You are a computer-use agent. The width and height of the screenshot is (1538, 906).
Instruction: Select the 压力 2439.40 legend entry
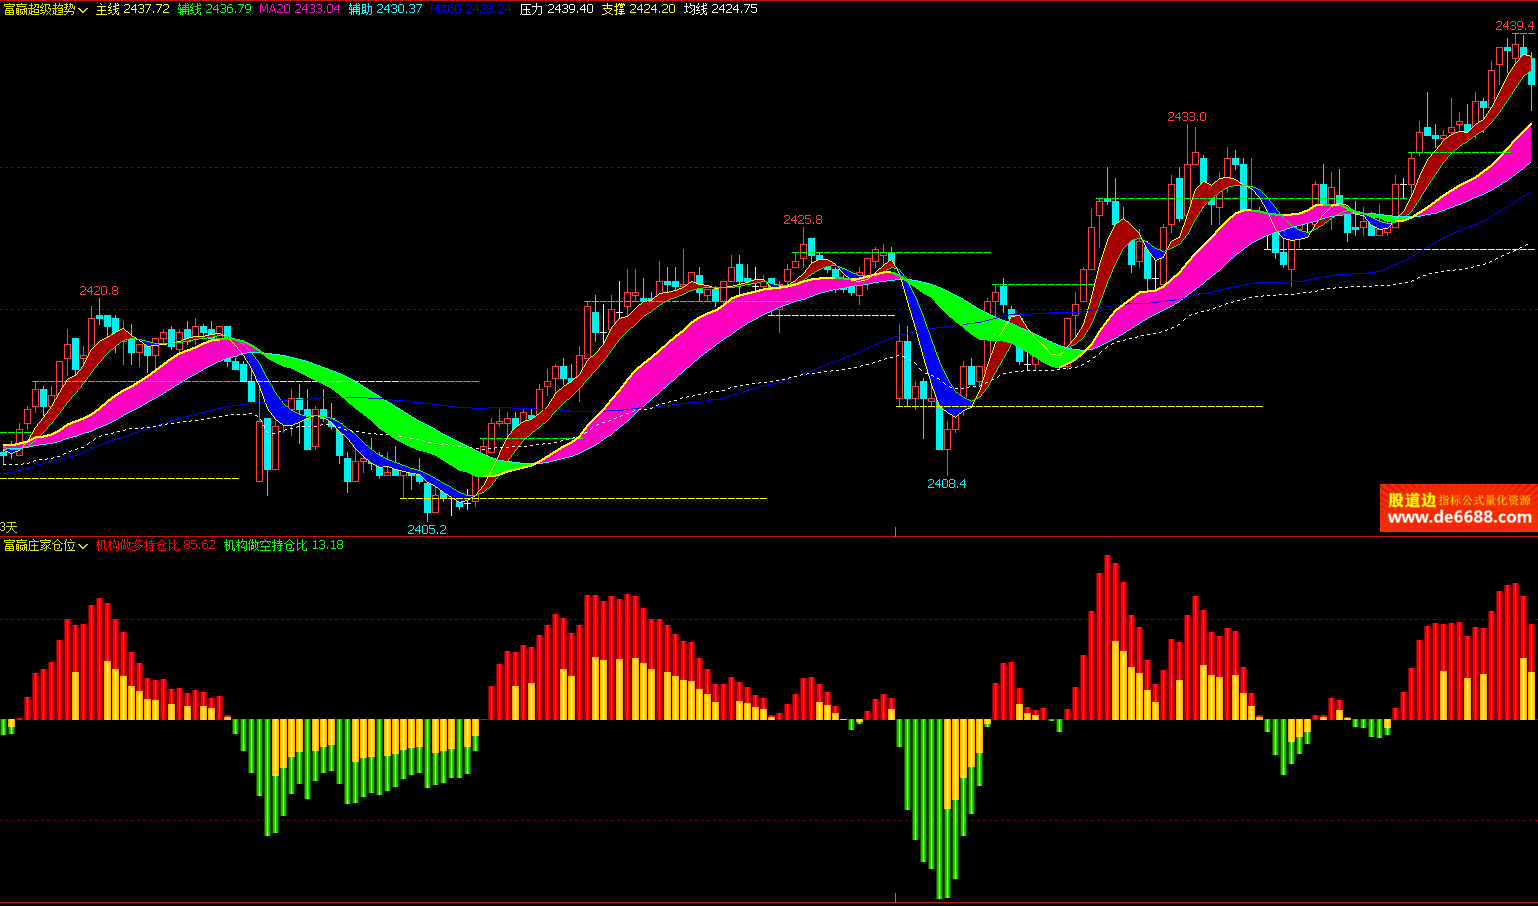pyautogui.click(x=556, y=9)
